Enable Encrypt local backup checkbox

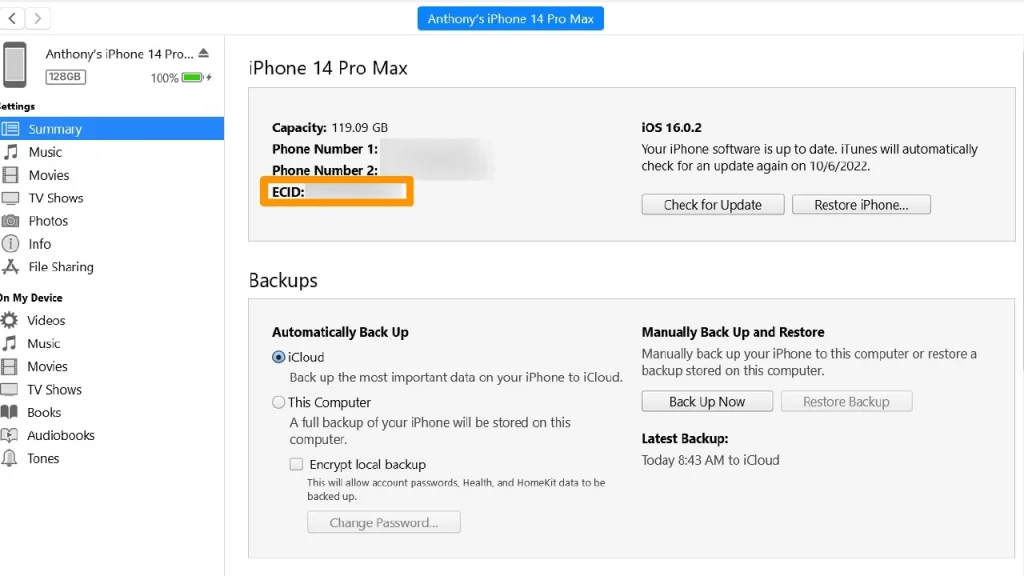pos(296,464)
